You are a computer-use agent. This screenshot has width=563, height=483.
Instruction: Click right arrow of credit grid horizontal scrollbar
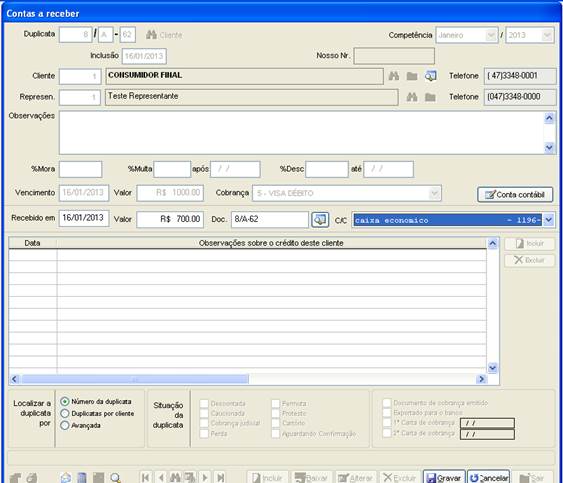coord(481,379)
